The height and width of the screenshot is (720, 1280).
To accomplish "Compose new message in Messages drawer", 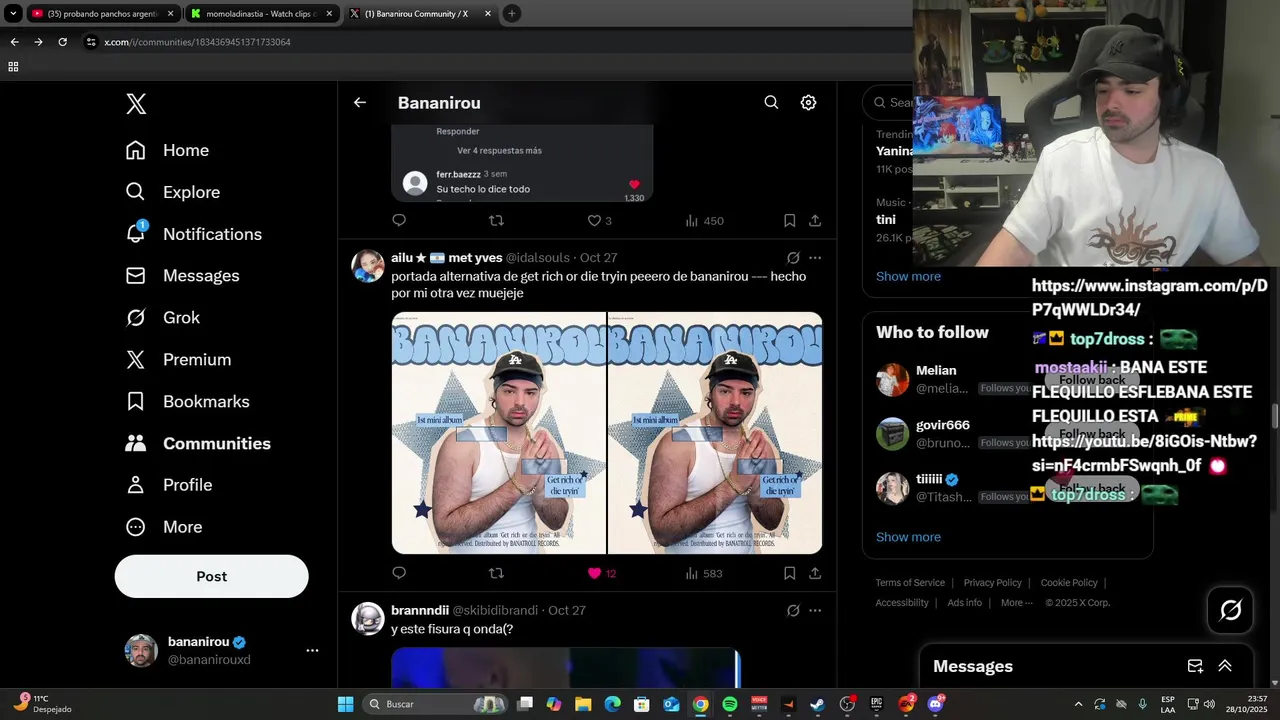I will (1195, 666).
